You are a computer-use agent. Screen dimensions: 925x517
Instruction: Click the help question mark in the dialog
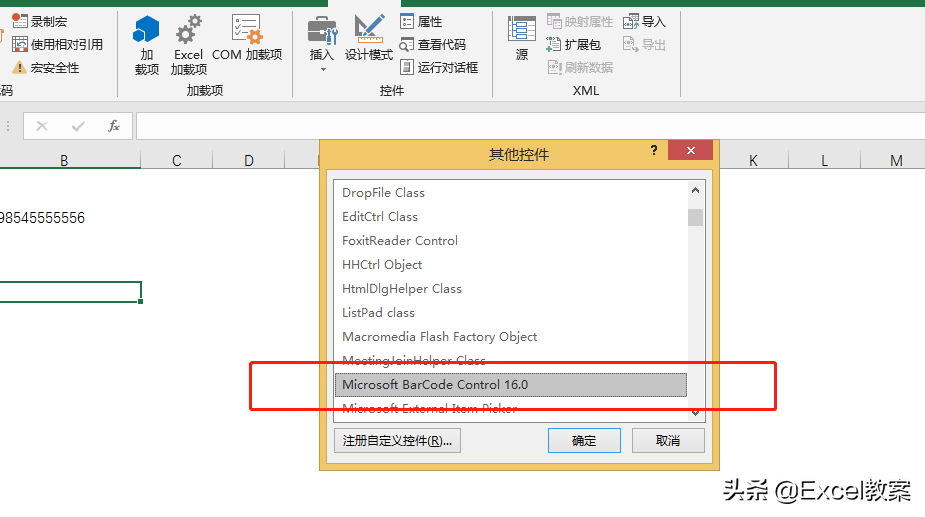pos(654,150)
